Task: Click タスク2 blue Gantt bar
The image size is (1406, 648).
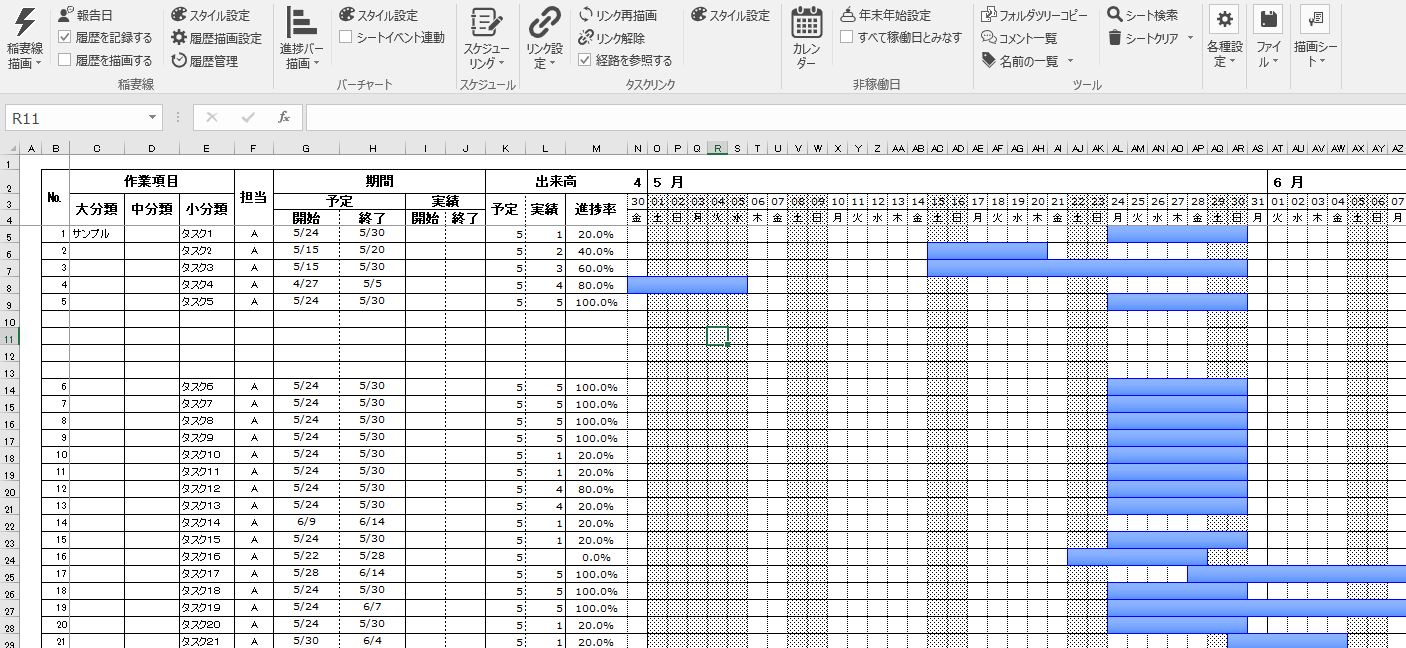Action: 987,251
